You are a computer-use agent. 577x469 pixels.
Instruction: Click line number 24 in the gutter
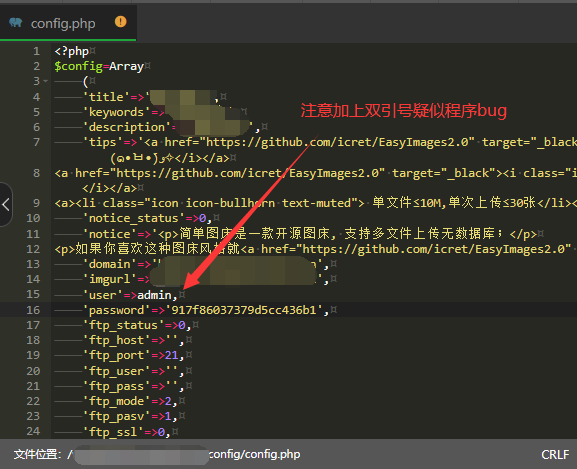33,431
